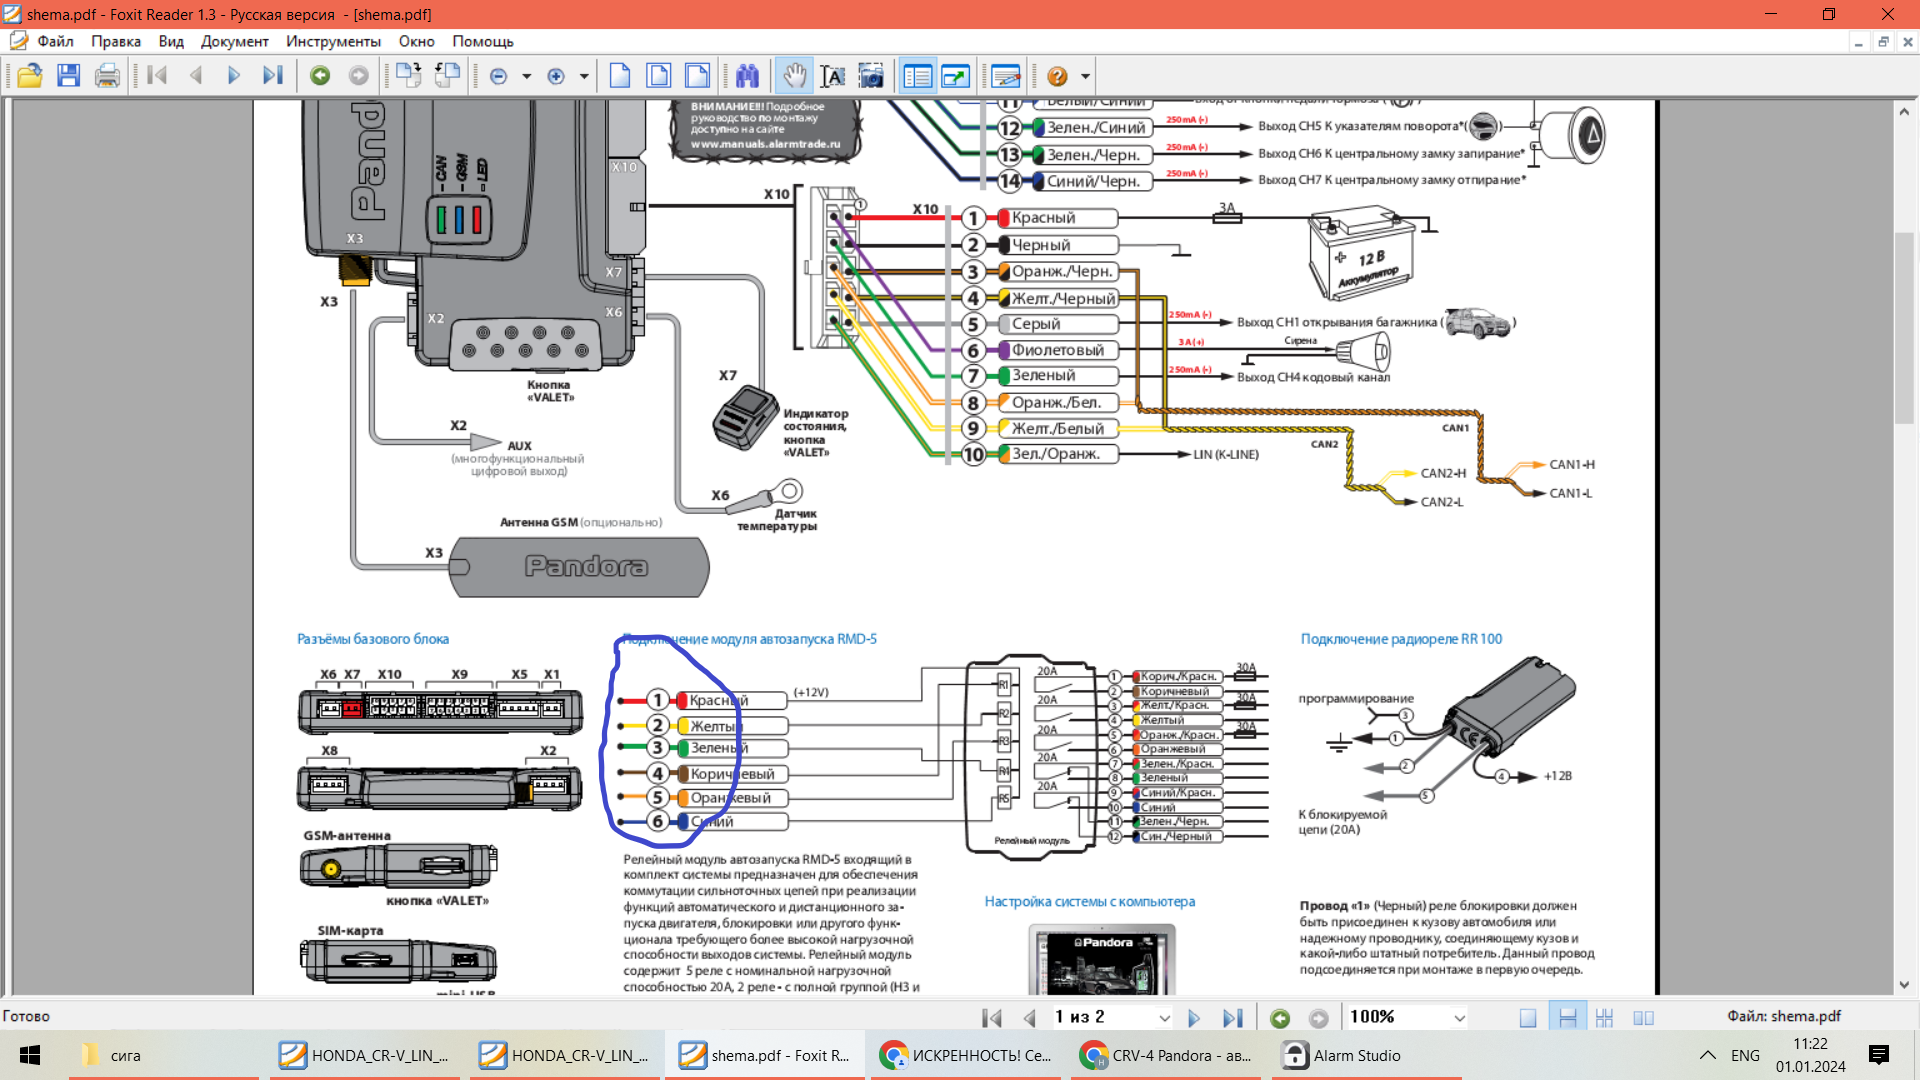Open the Файл menu

point(56,41)
